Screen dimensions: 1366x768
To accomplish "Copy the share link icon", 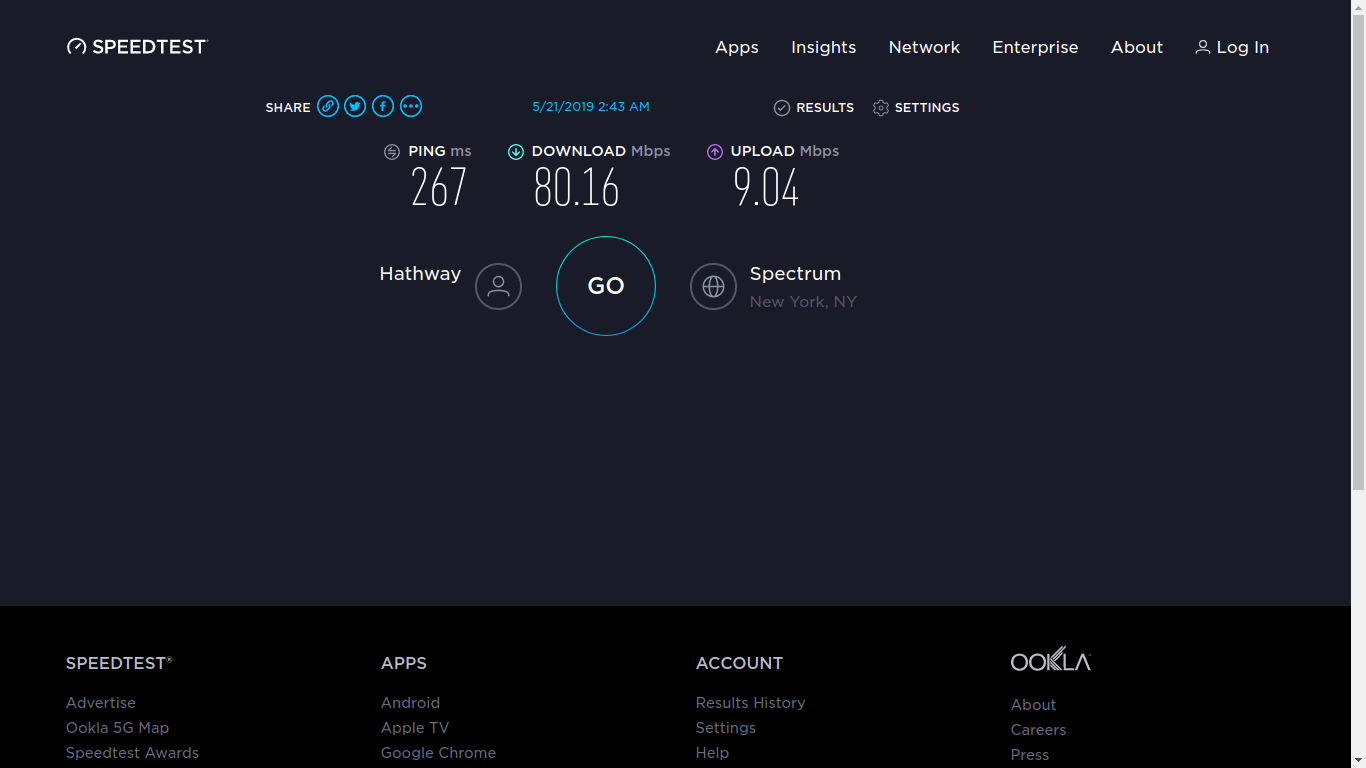I will point(328,106).
